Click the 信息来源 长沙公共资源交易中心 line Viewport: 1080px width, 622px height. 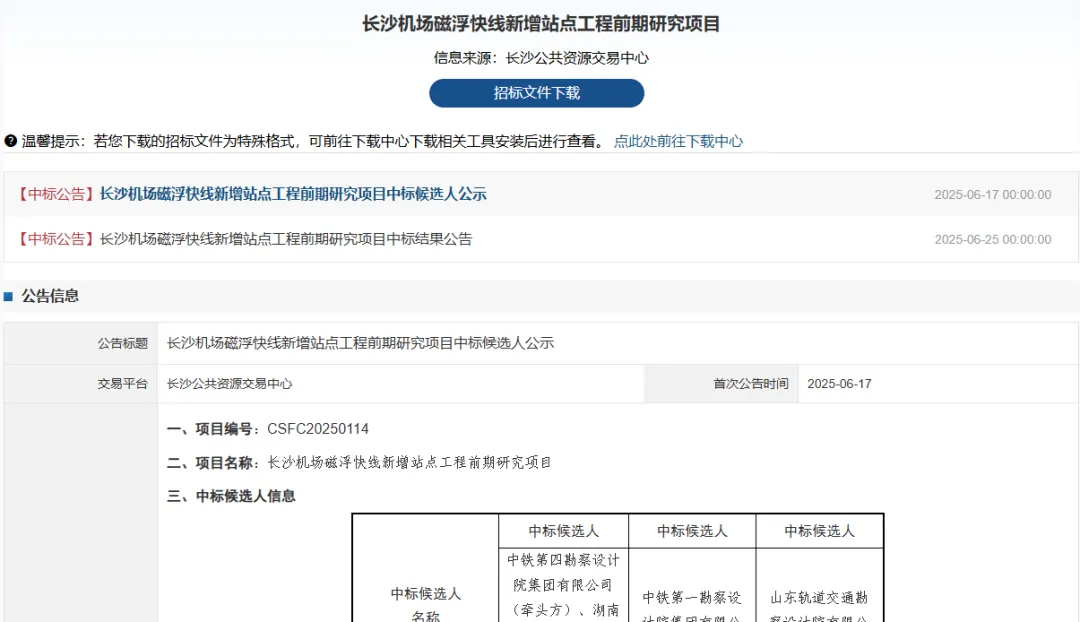pyautogui.click(x=541, y=58)
